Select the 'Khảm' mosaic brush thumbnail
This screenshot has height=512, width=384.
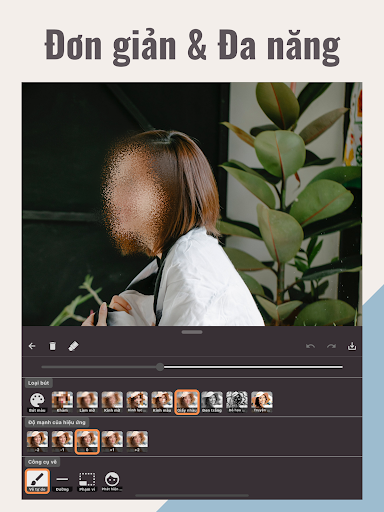(62, 402)
